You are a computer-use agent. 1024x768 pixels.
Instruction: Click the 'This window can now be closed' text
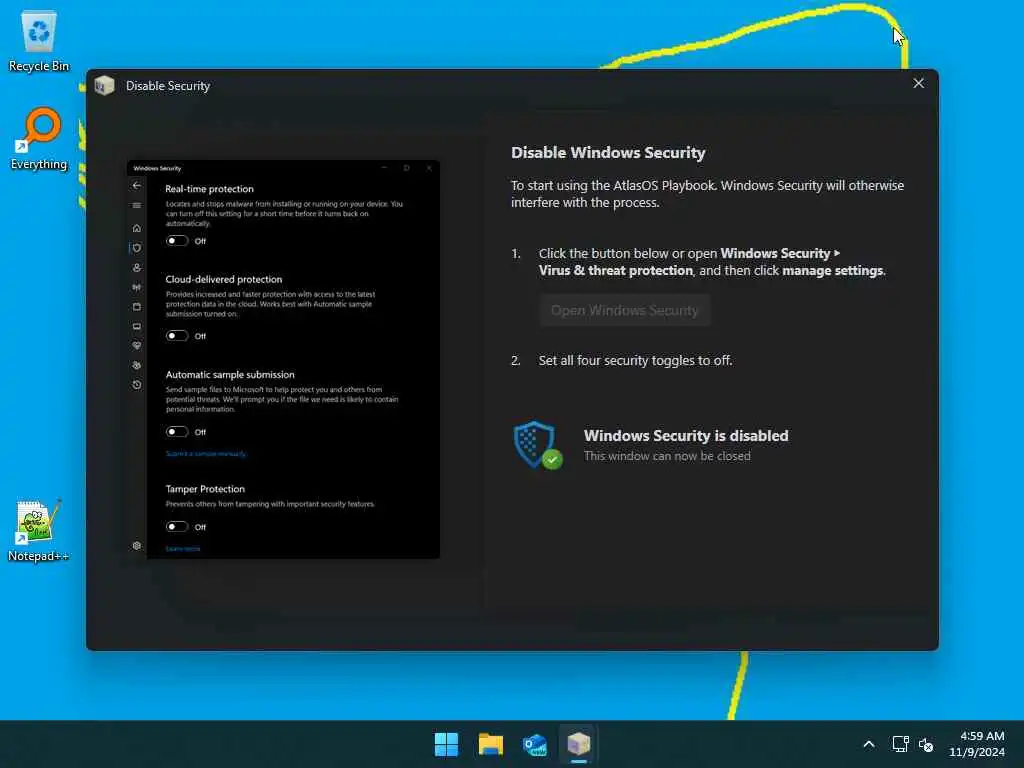(667, 456)
